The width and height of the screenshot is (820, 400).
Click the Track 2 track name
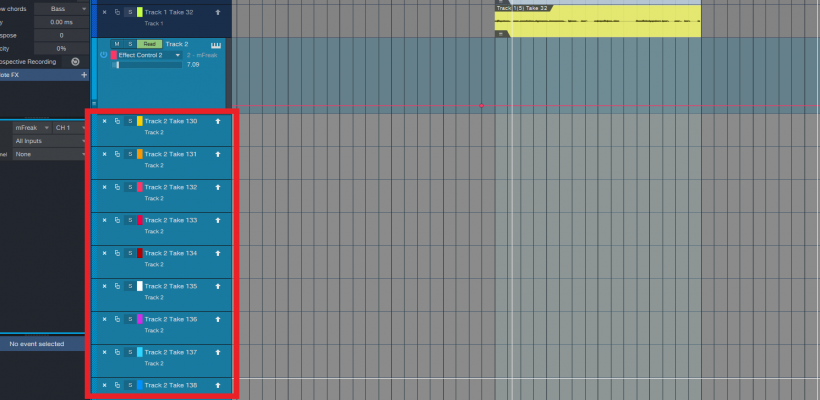pyautogui.click(x=177, y=44)
